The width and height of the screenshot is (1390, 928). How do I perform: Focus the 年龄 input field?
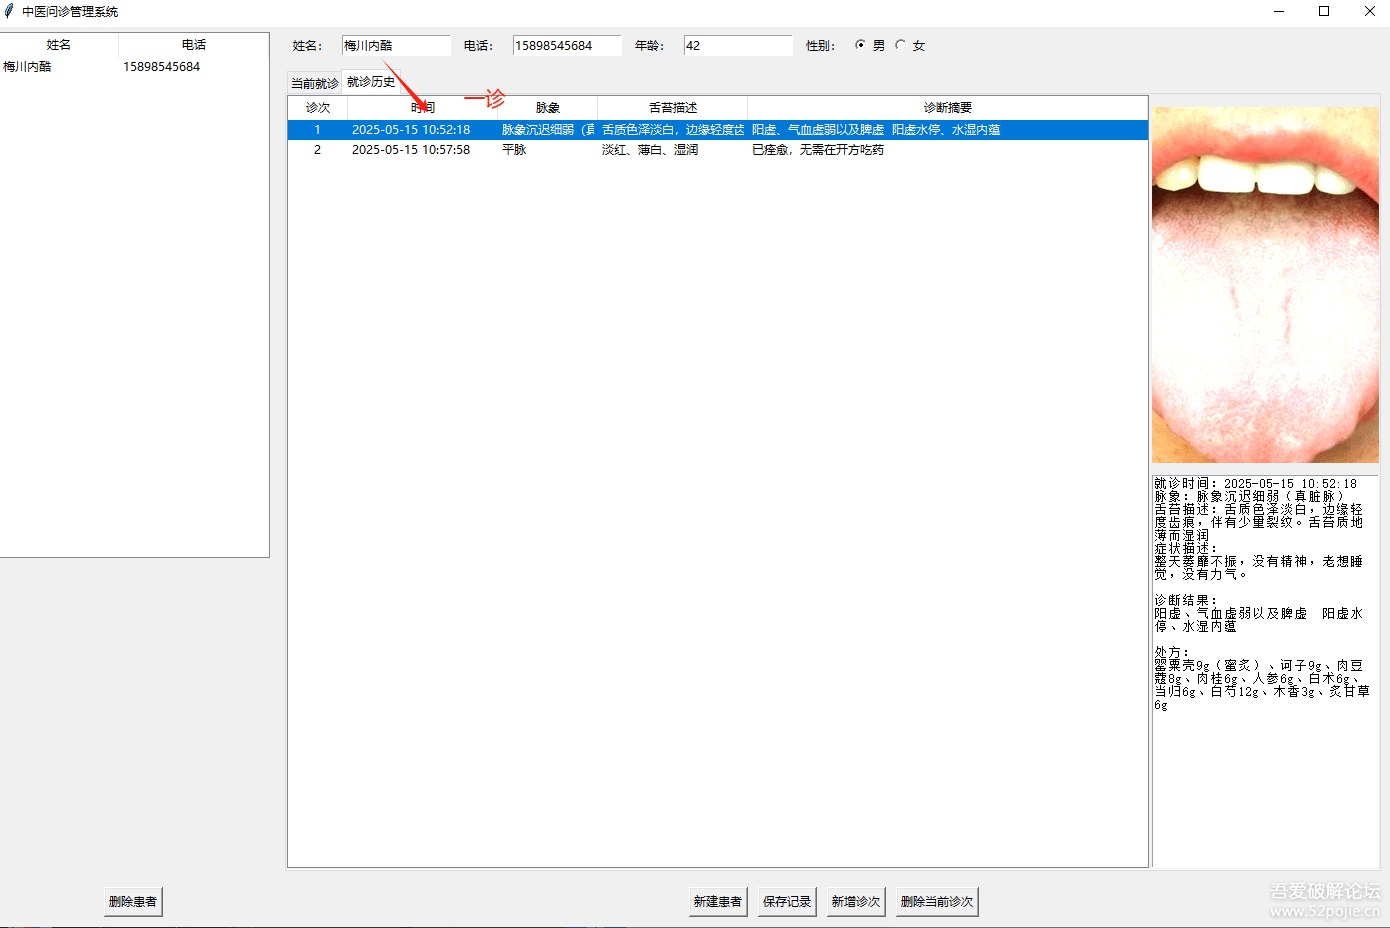pos(738,46)
